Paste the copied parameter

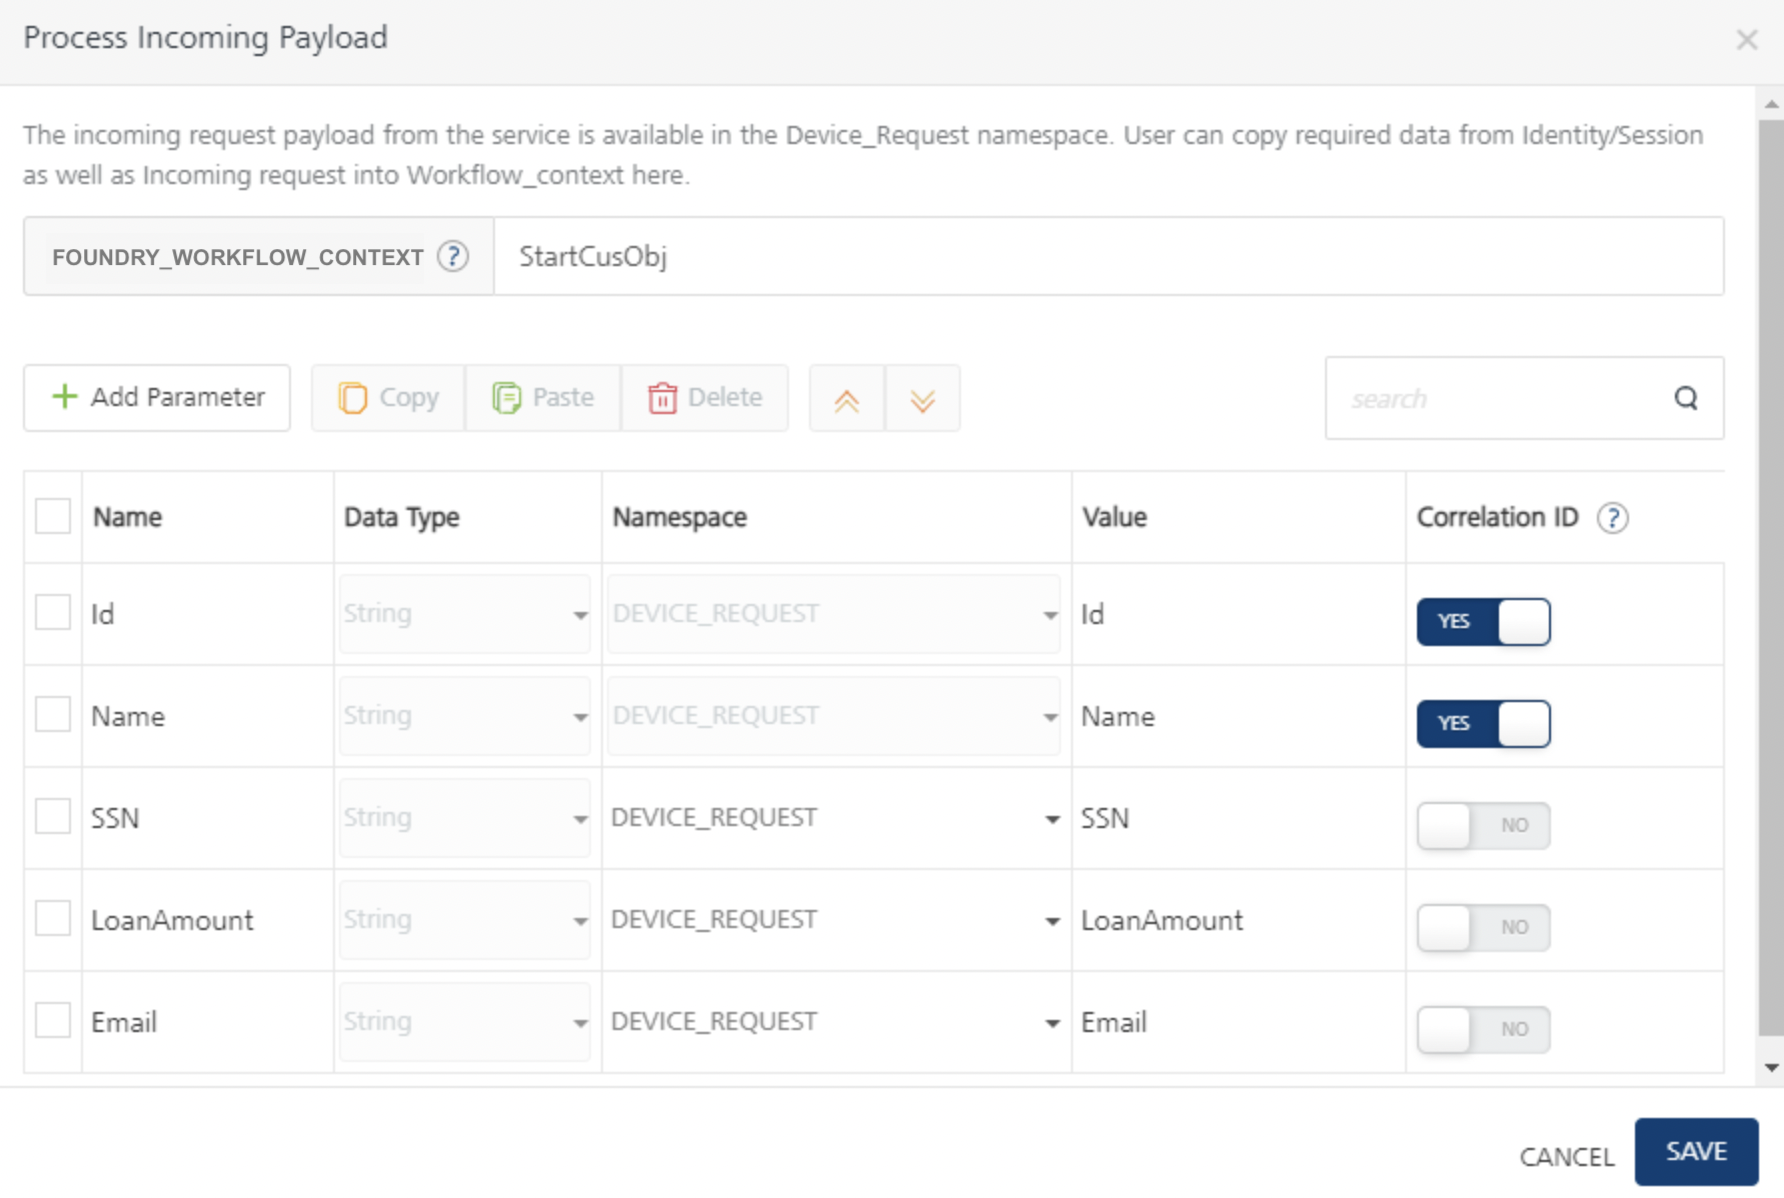(543, 398)
